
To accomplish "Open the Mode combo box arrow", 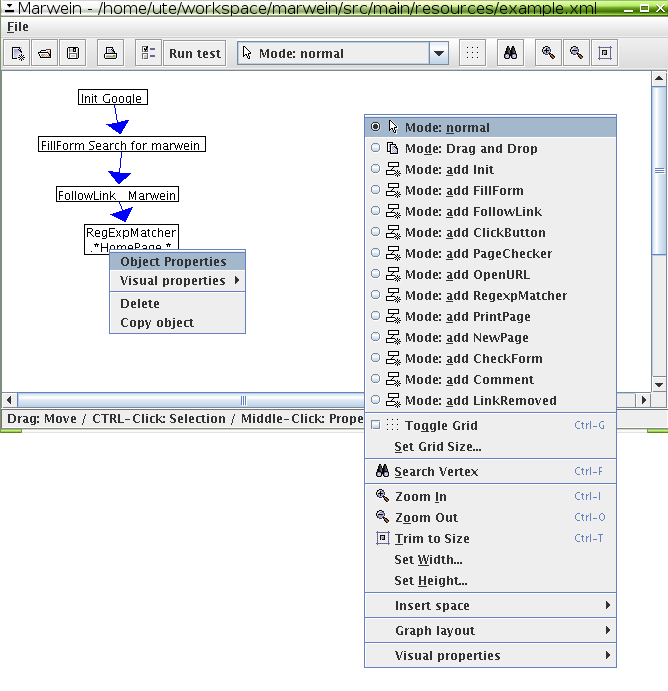I will click(x=438, y=53).
